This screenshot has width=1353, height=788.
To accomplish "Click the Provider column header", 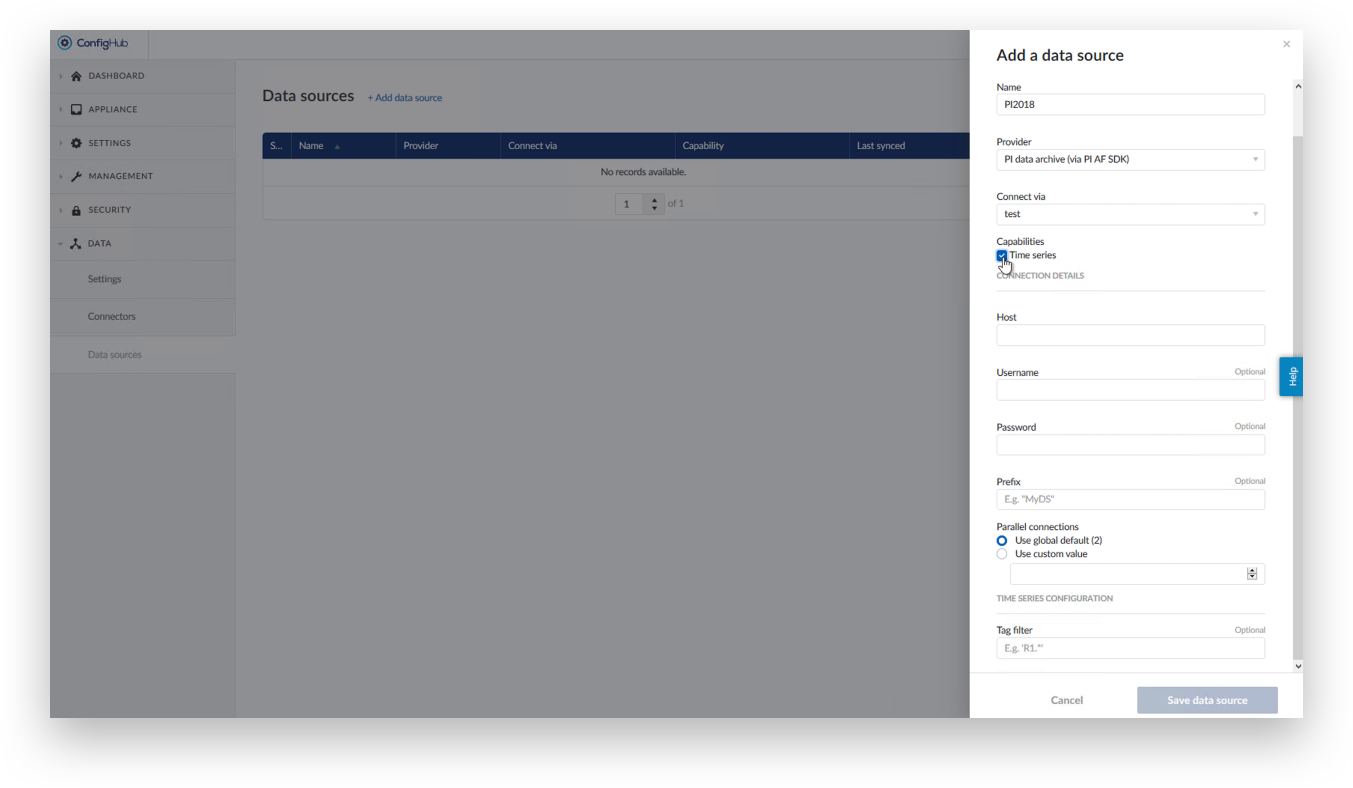I will [x=448, y=146].
